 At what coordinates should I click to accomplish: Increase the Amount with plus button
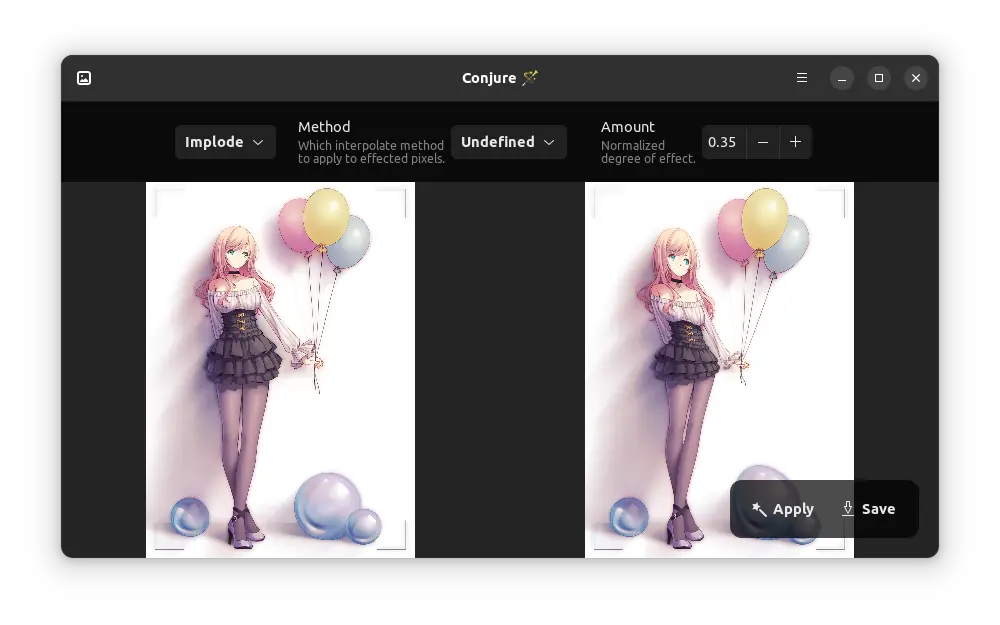(796, 142)
